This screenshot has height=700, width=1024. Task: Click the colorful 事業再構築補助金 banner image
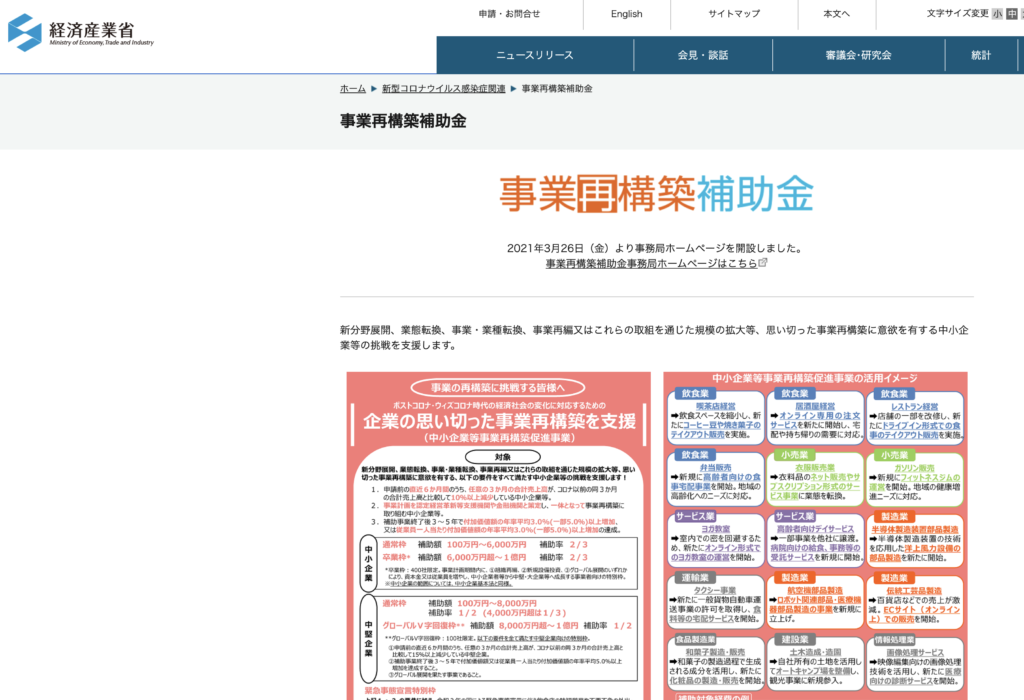point(656,194)
